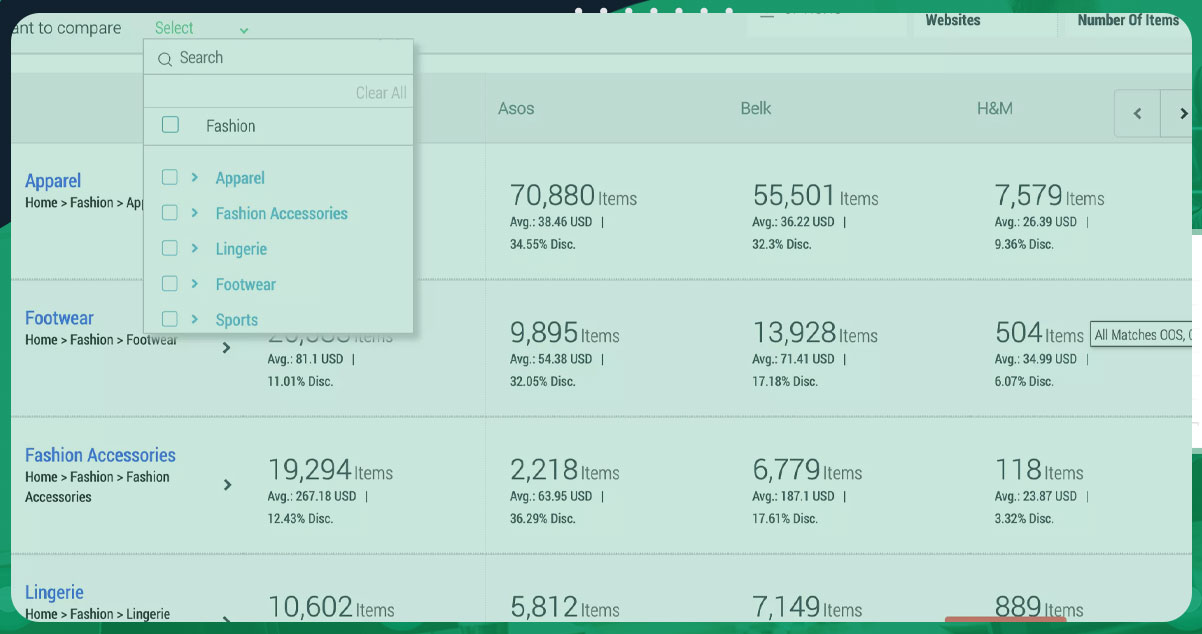This screenshot has height=634, width=1202.
Task: Tick the Footwear checkbox in dropdown
Action: (x=170, y=283)
